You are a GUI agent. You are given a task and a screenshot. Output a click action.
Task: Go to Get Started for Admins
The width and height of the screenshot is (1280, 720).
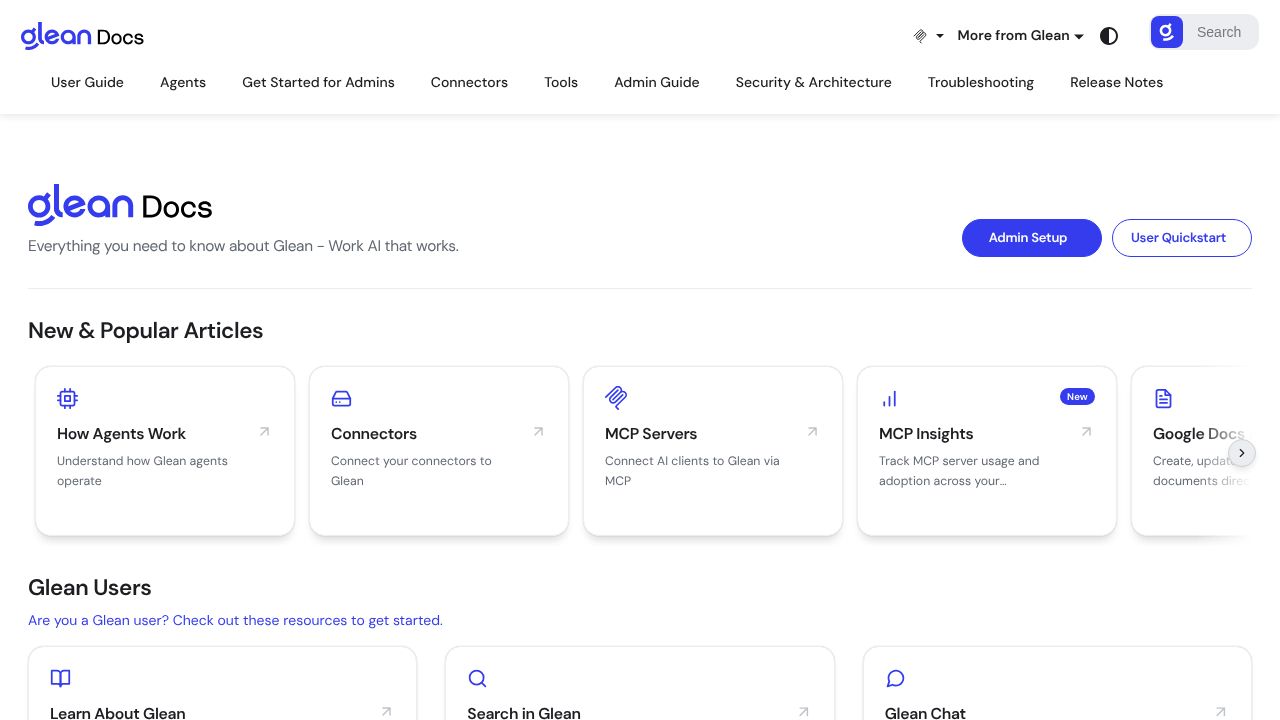pos(318,82)
